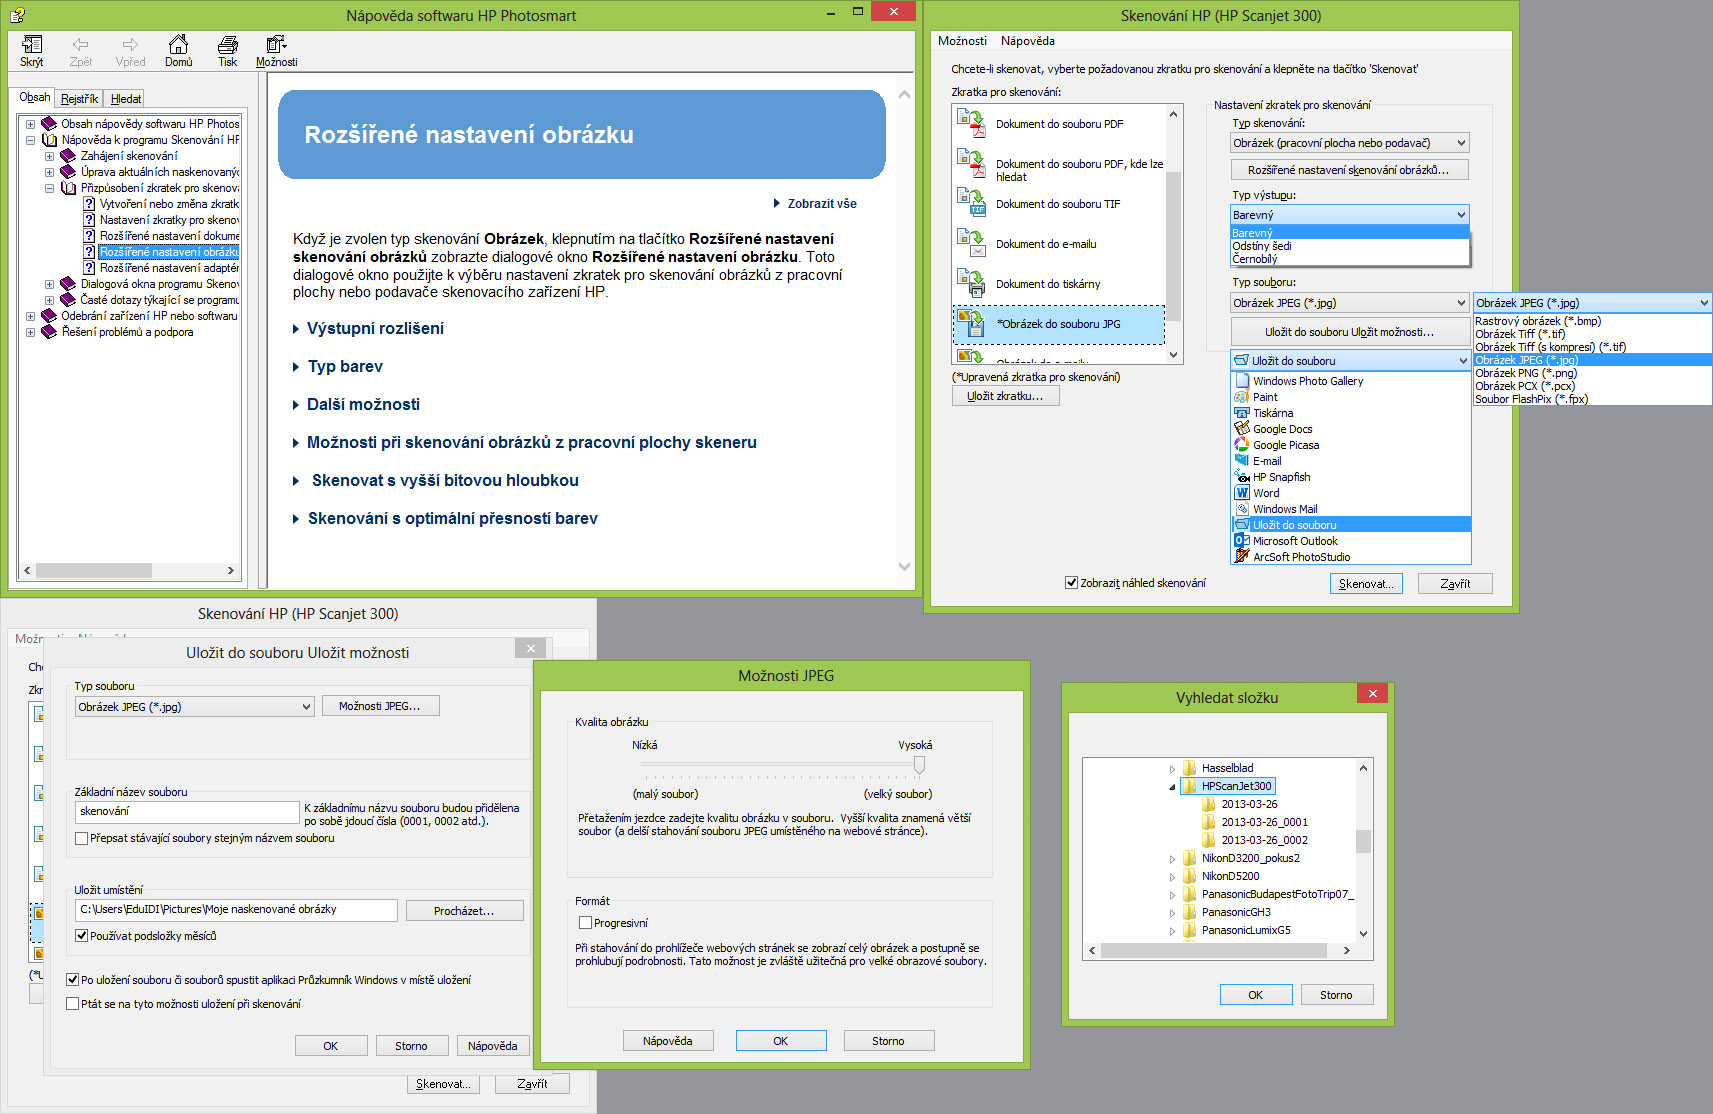1713x1114 pixels.
Task: Open the Typ souboru dropdown in scan window
Action: (x=1349, y=303)
